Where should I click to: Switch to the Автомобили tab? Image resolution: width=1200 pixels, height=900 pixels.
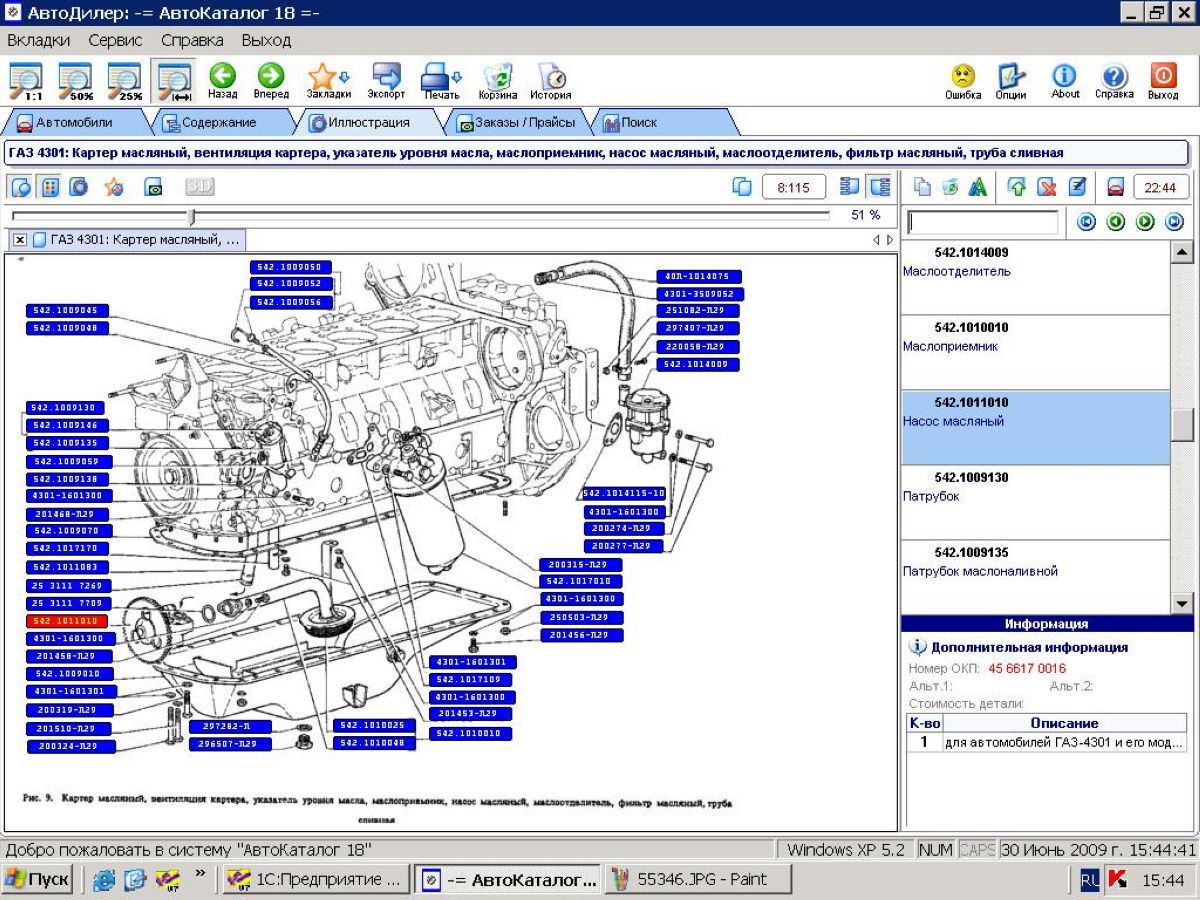(x=74, y=122)
